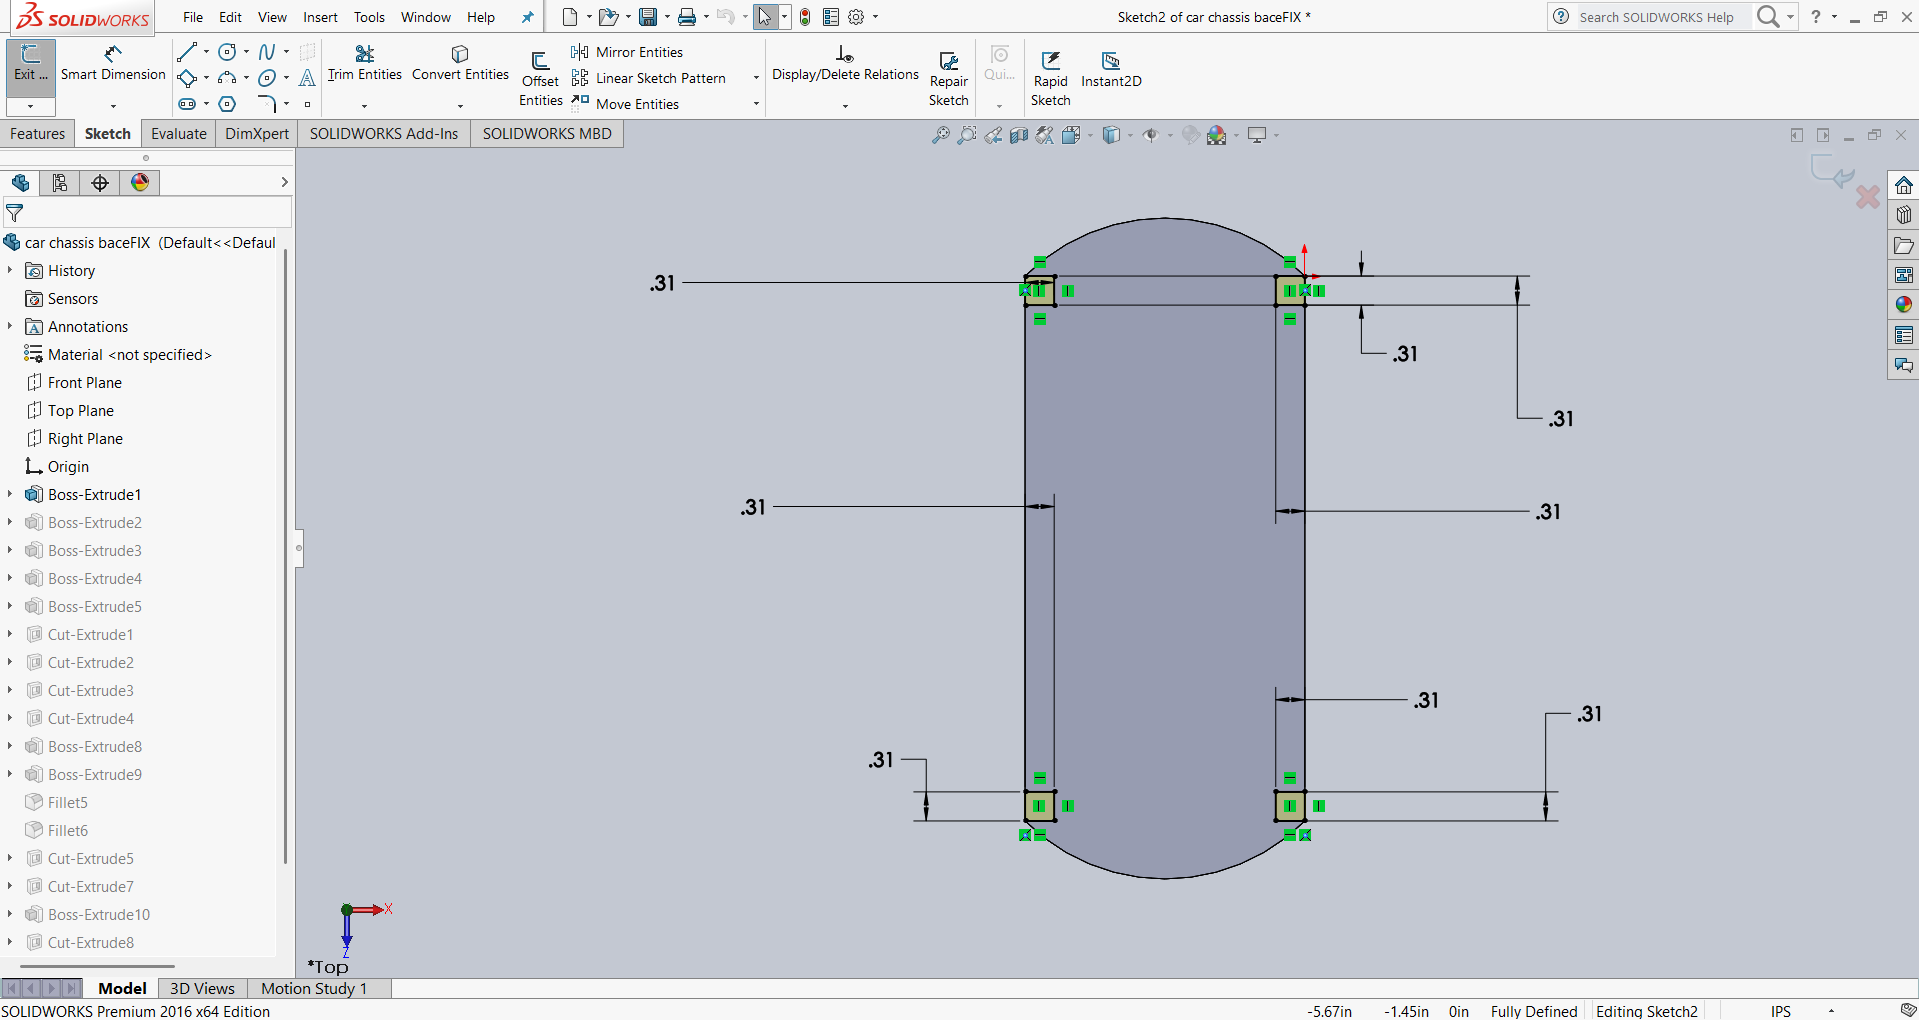Open the Motion Study 1 tab

click(x=314, y=988)
